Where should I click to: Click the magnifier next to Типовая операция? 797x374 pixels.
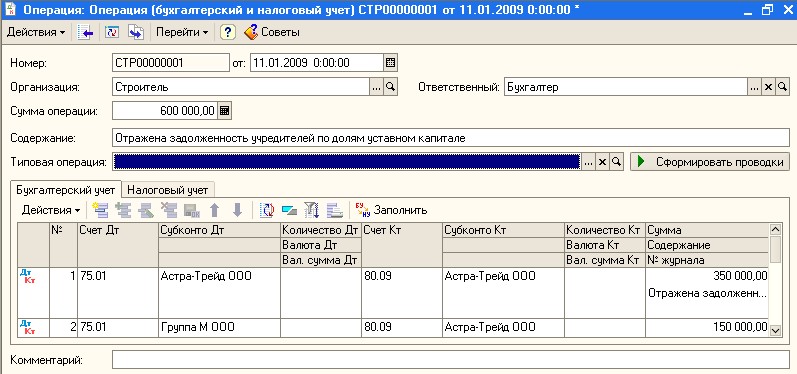click(x=617, y=162)
